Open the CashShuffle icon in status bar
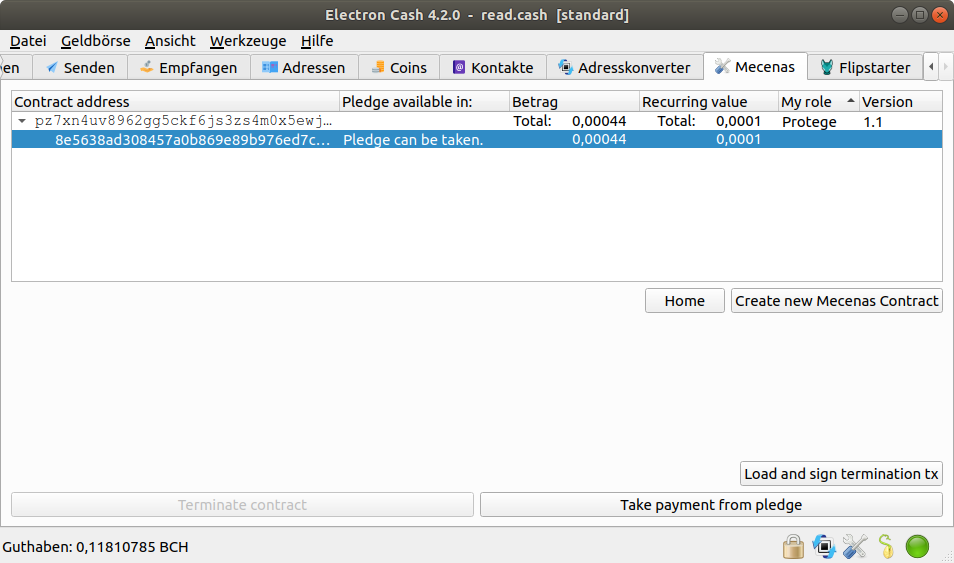 coord(824,547)
